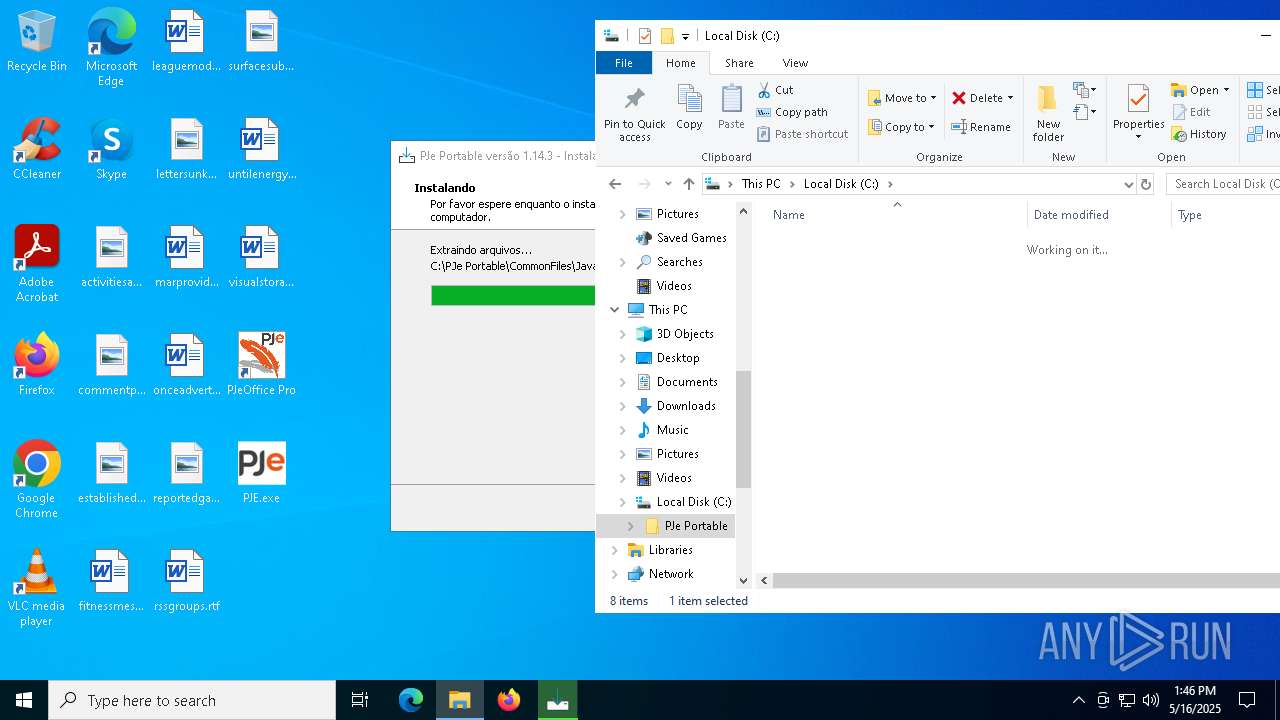Click Pin to Quick access icon
Viewport: 1280px width, 720px height.
click(634, 100)
